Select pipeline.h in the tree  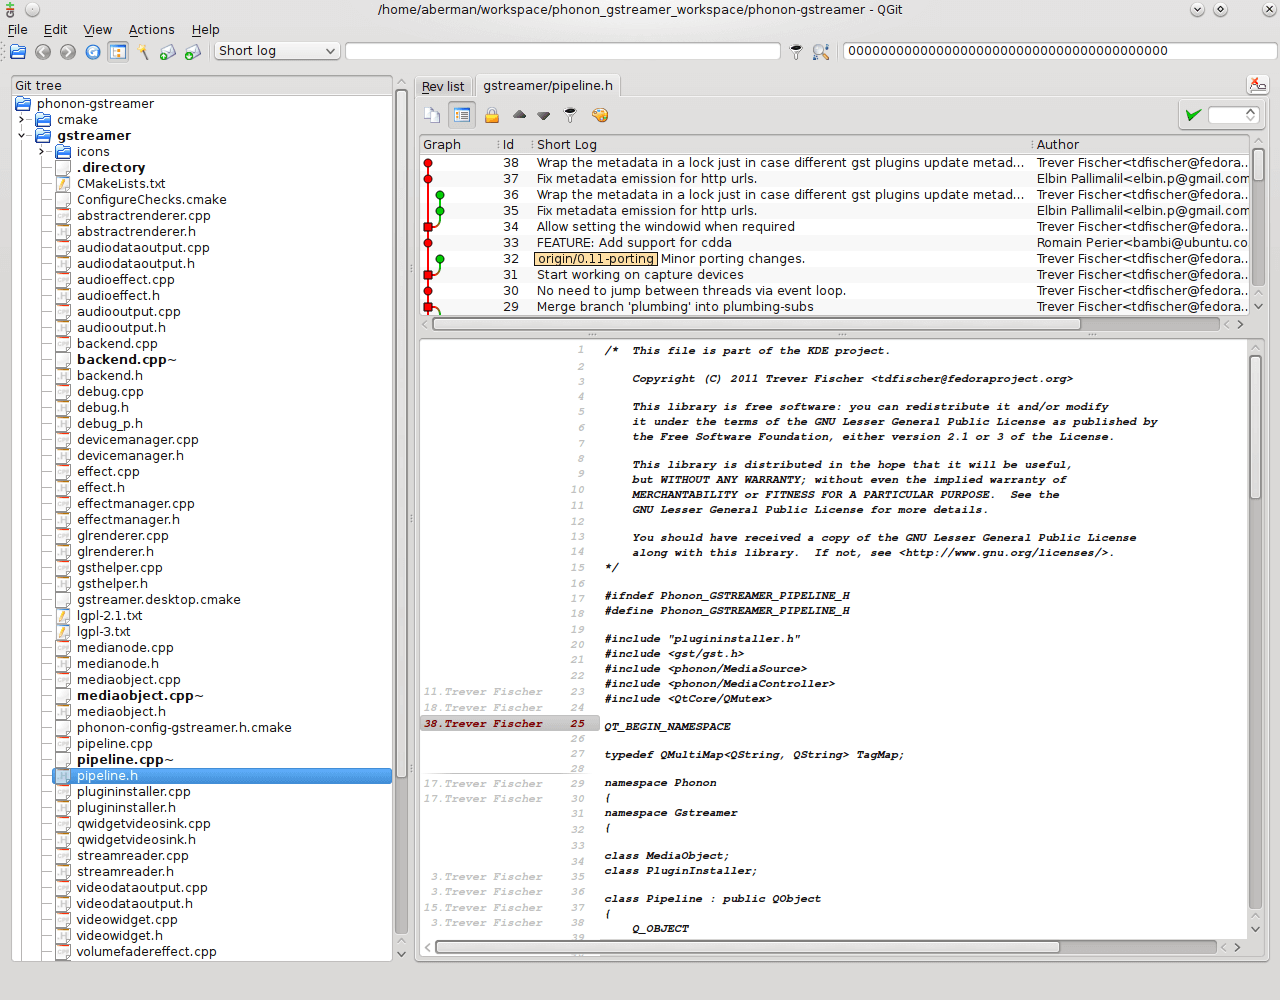222,776
